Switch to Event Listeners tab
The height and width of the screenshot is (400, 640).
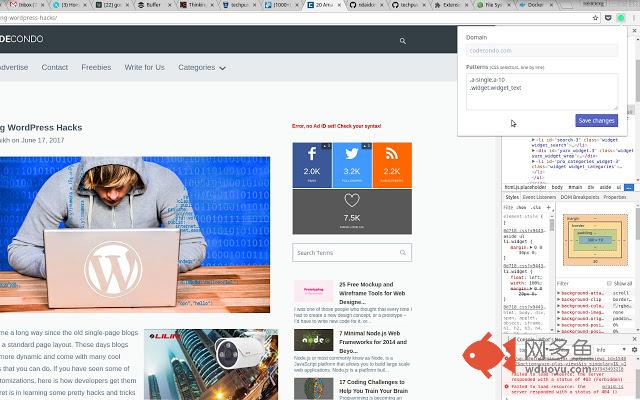(x=539, y=197)
